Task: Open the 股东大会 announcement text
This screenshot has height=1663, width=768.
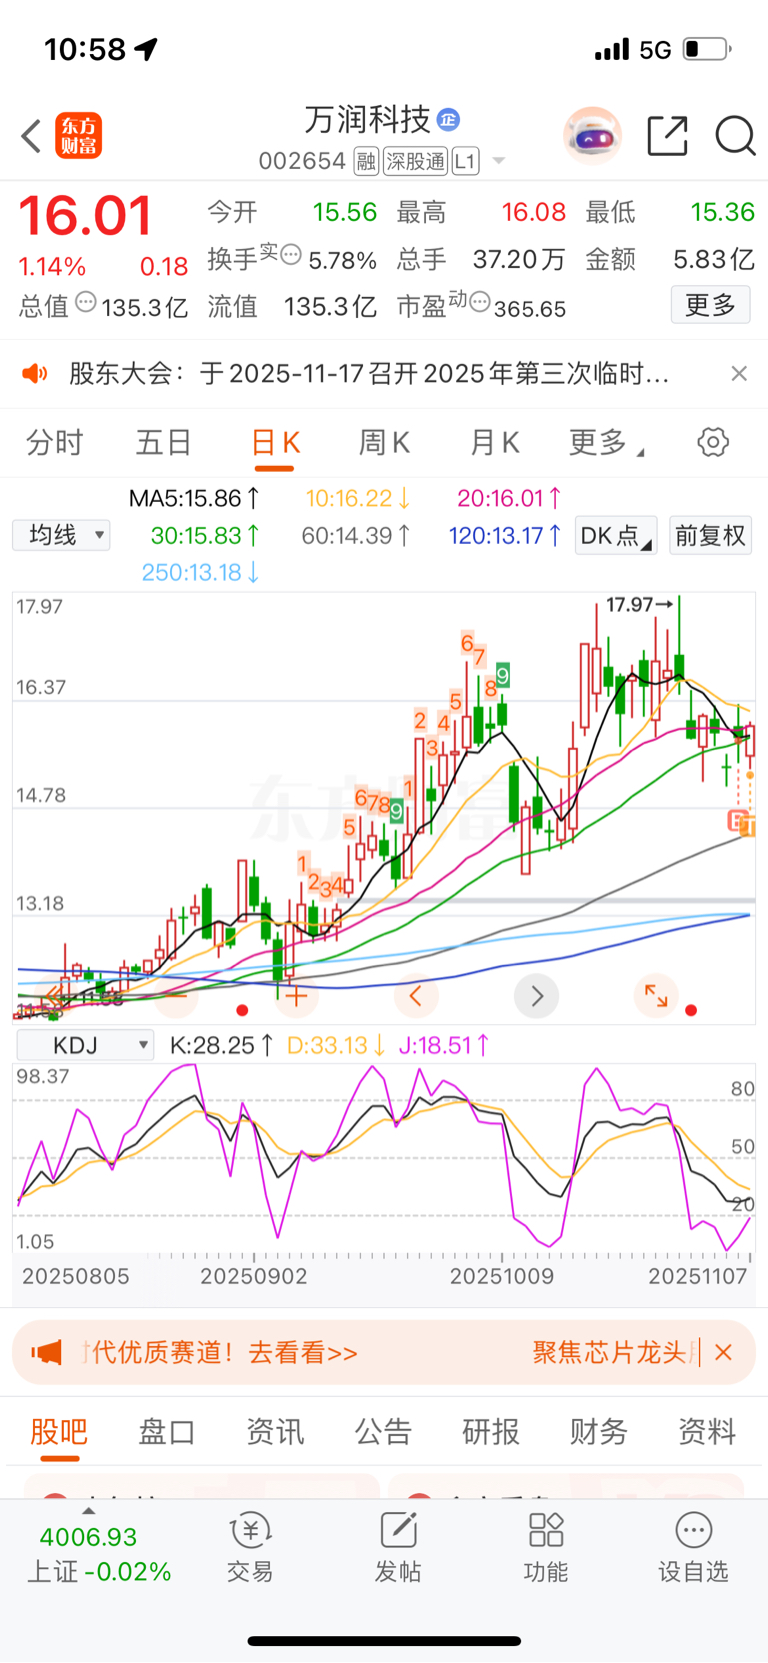Action: [x=369, y=374]
